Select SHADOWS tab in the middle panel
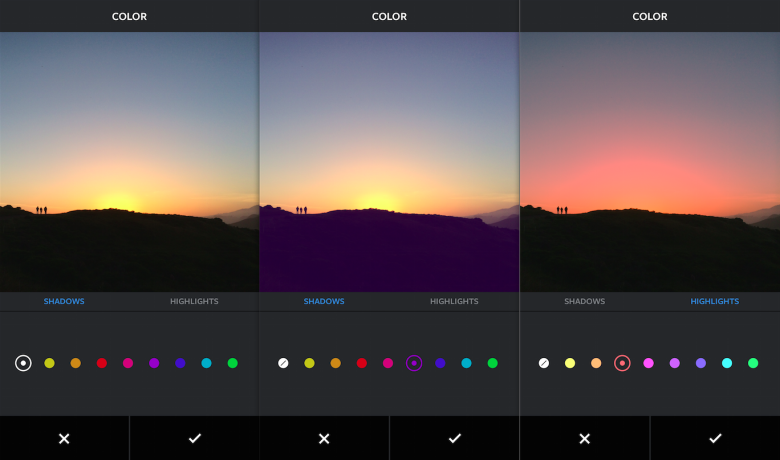 pos(324,301)
